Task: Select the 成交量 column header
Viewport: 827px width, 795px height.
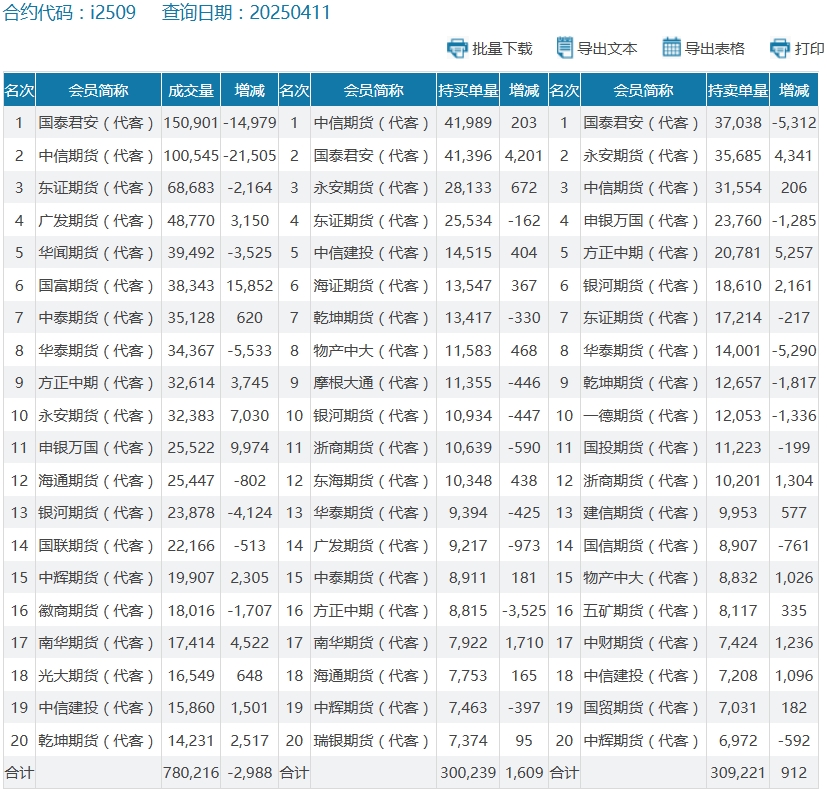Action: click(191, 90)
